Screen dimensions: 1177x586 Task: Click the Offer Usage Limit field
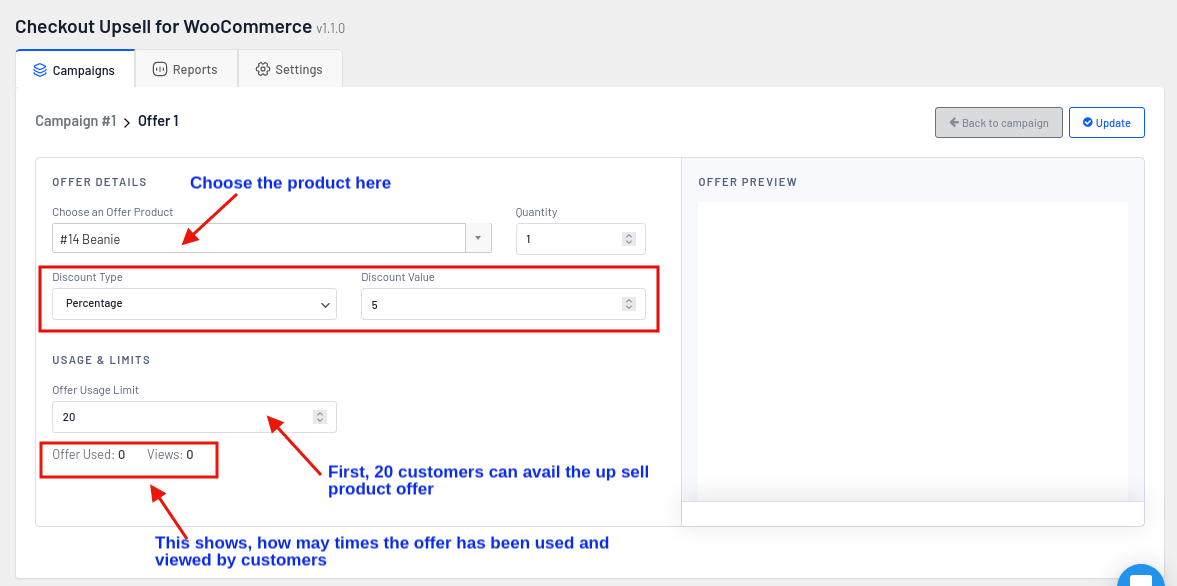(194, 417)
